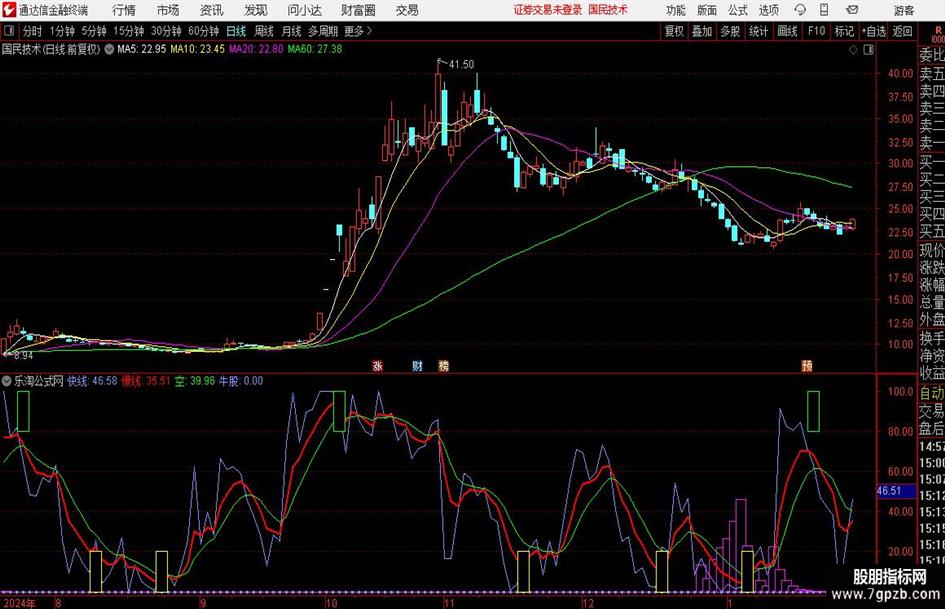Click the 空: 39.96 indicator value

pyautogui.click(x=195, y=381)
